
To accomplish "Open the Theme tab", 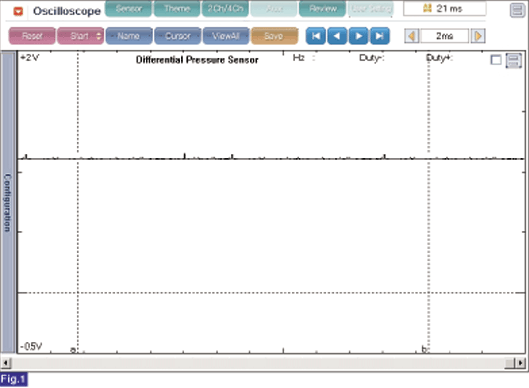I will [177, 9].
